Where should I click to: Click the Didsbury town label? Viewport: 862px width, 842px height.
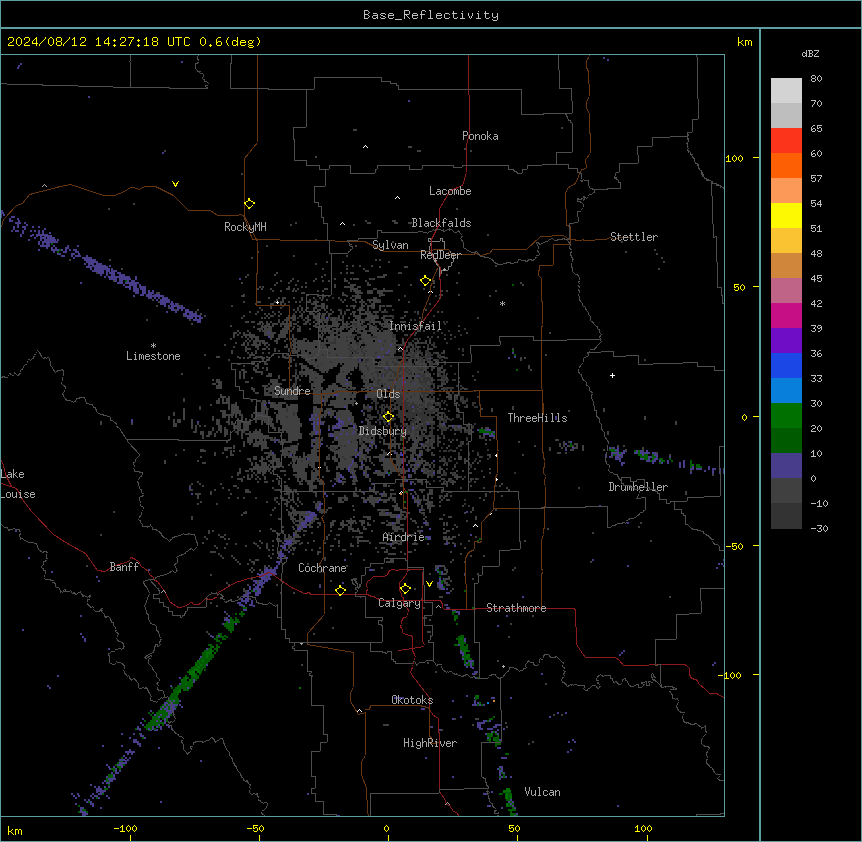click(x=383, y=431)
